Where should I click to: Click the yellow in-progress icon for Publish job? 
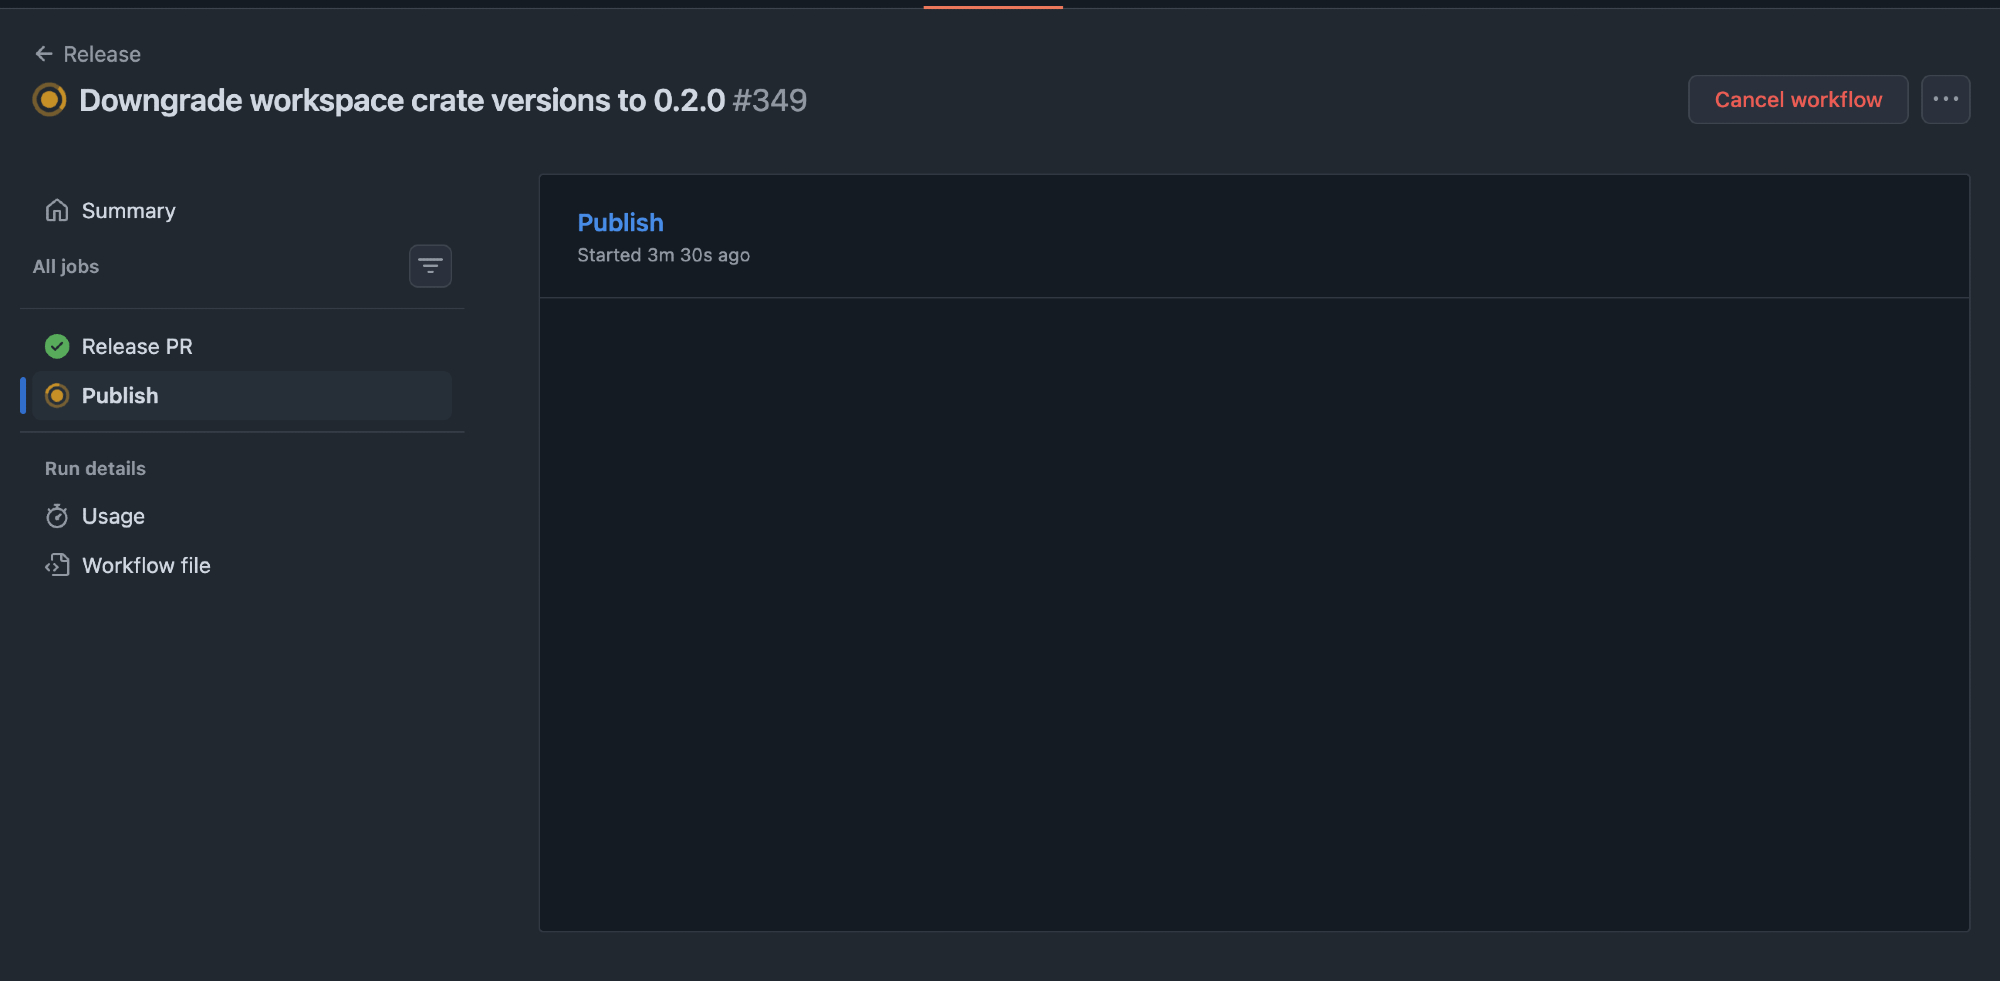pyautogui.click(x=57, y=396)
